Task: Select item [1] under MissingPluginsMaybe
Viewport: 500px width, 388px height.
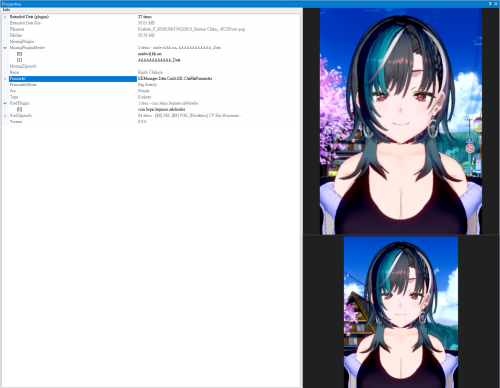Action: click(19, 60)
